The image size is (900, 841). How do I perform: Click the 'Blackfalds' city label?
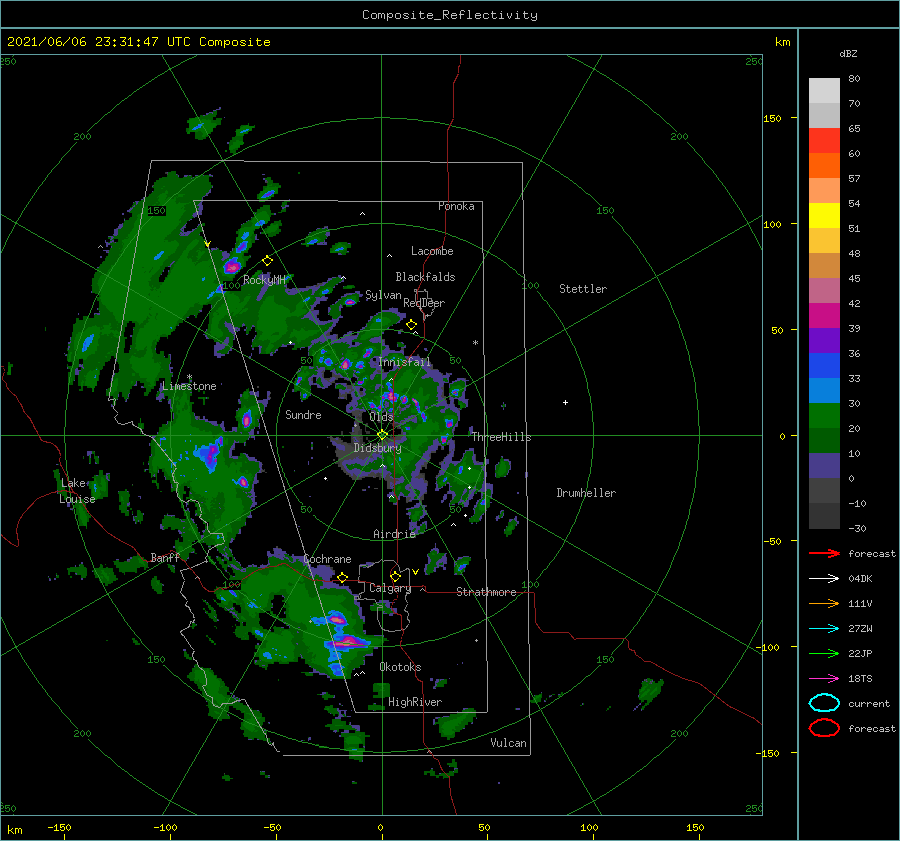[425, 277]
